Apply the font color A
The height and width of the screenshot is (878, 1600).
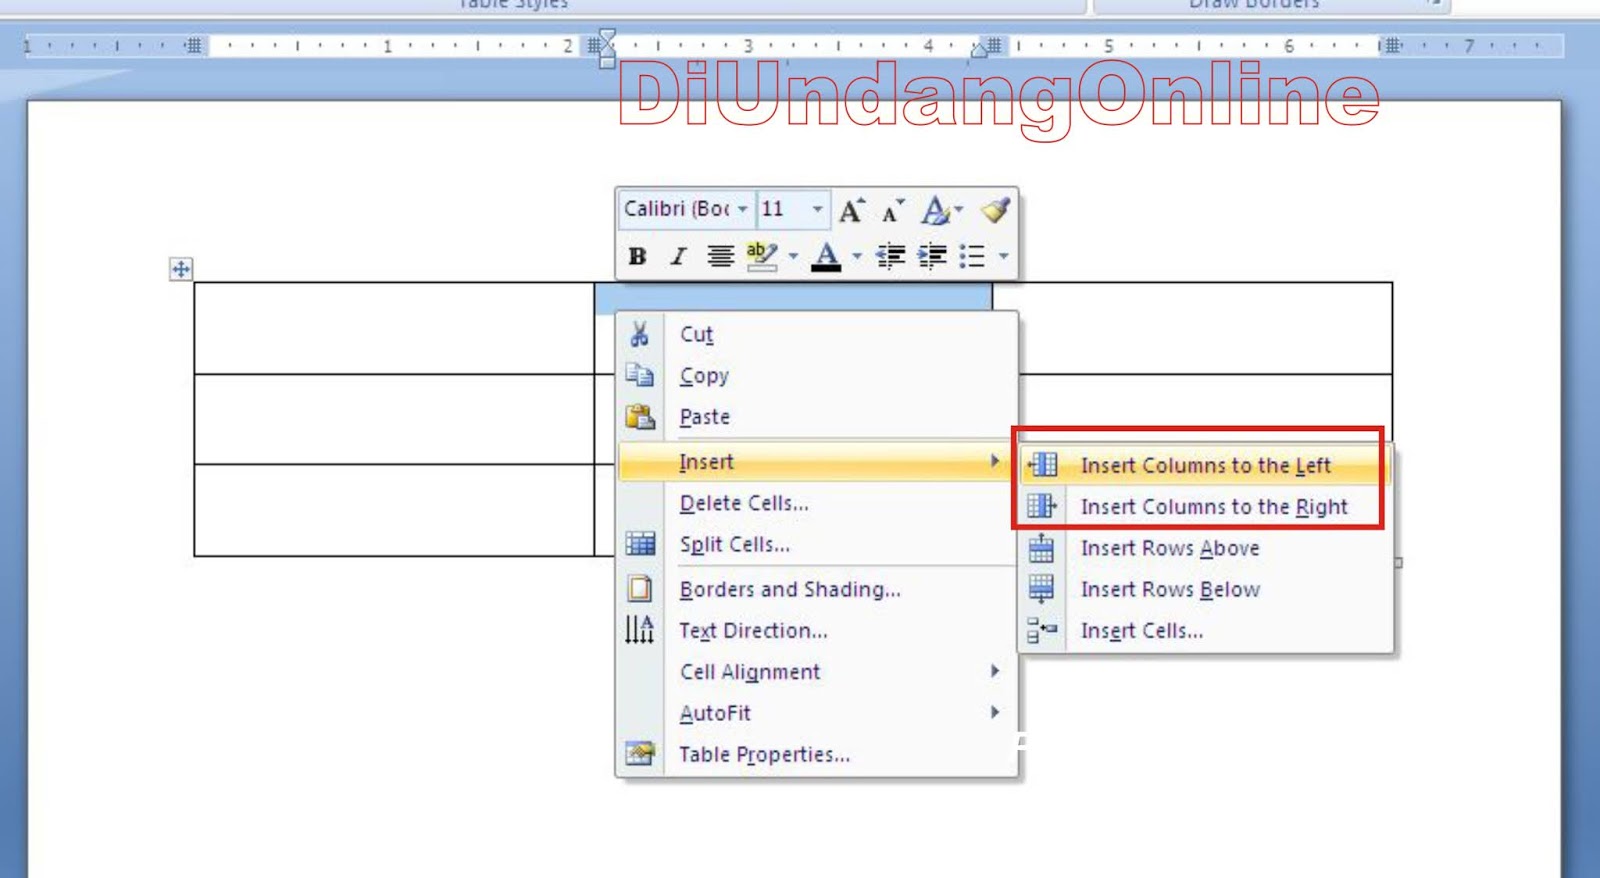coord(826,256)
